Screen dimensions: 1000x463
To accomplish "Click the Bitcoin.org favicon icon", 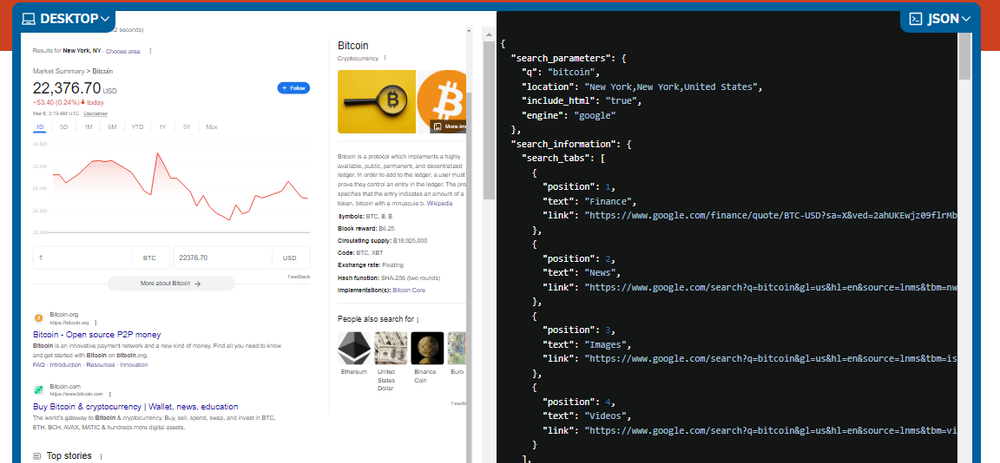I will click(38, 317).
